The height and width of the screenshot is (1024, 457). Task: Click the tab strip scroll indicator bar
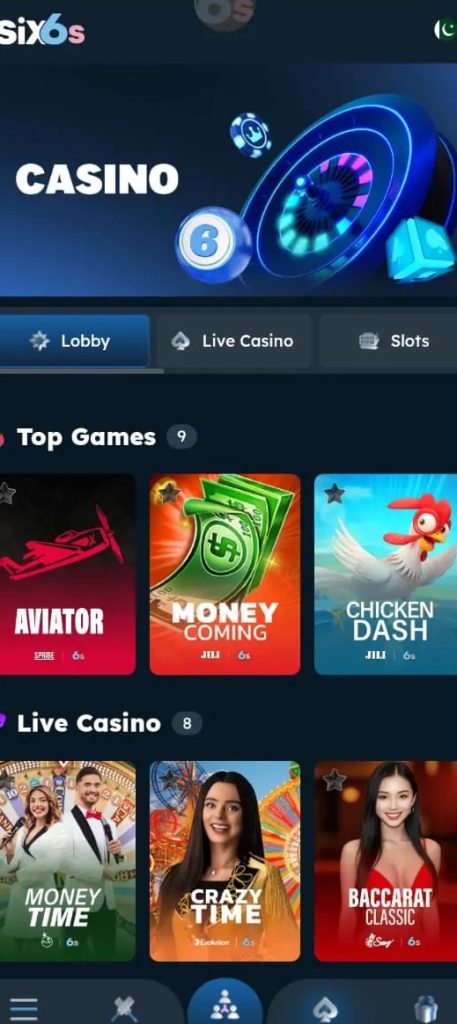coord(81,371)
